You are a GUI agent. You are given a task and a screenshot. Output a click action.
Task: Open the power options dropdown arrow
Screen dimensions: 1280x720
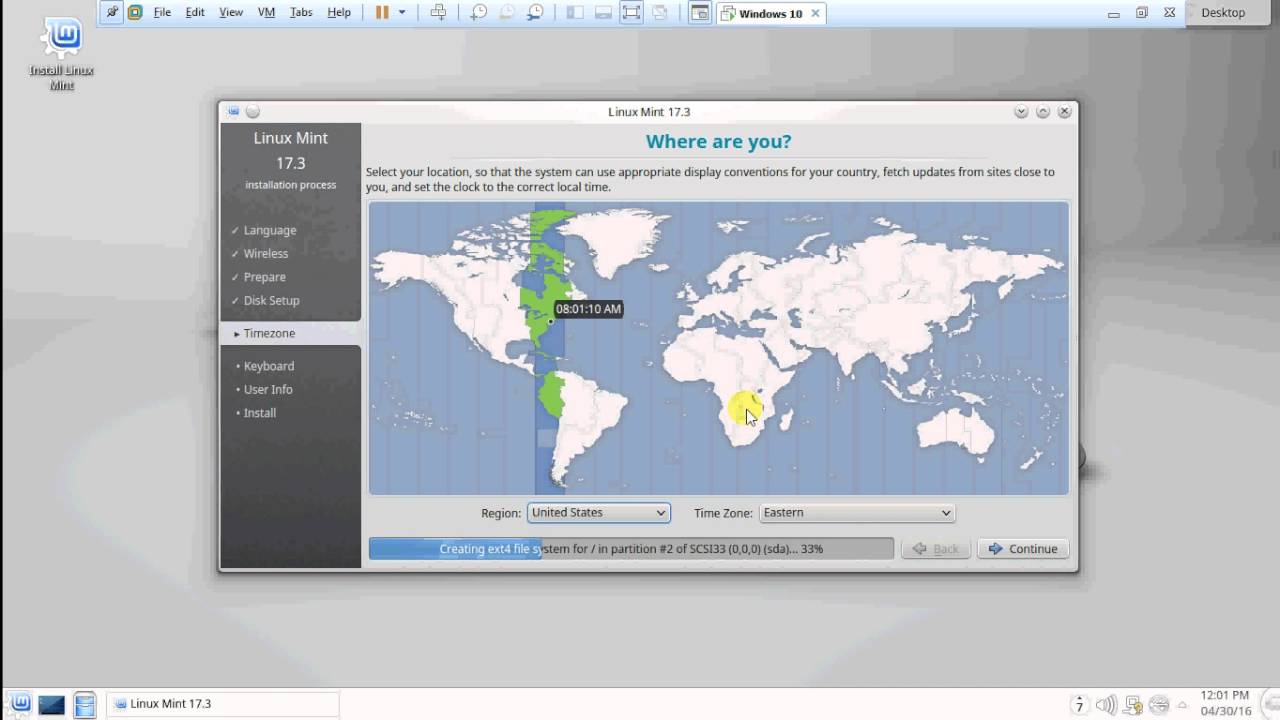[402, 13]
